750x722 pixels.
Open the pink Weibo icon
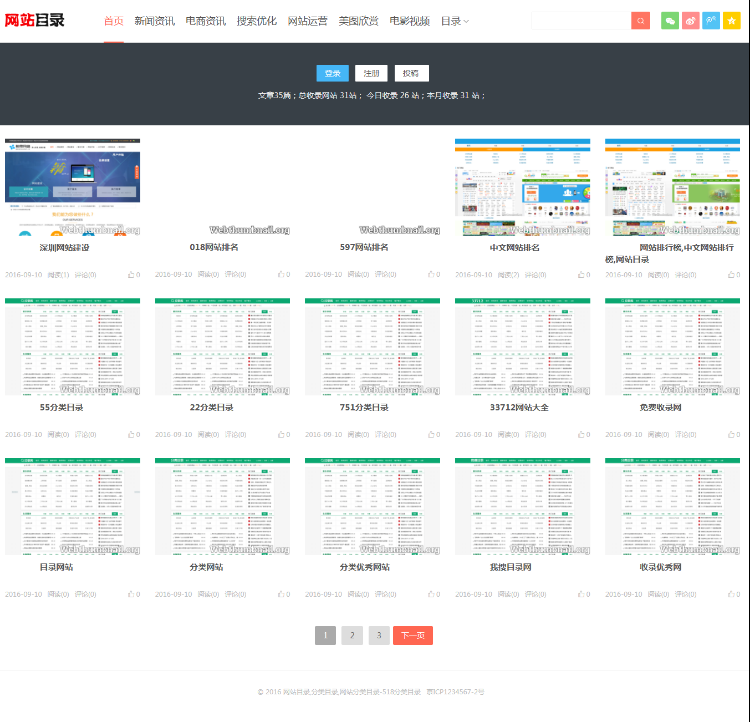(x=690, y=21)
